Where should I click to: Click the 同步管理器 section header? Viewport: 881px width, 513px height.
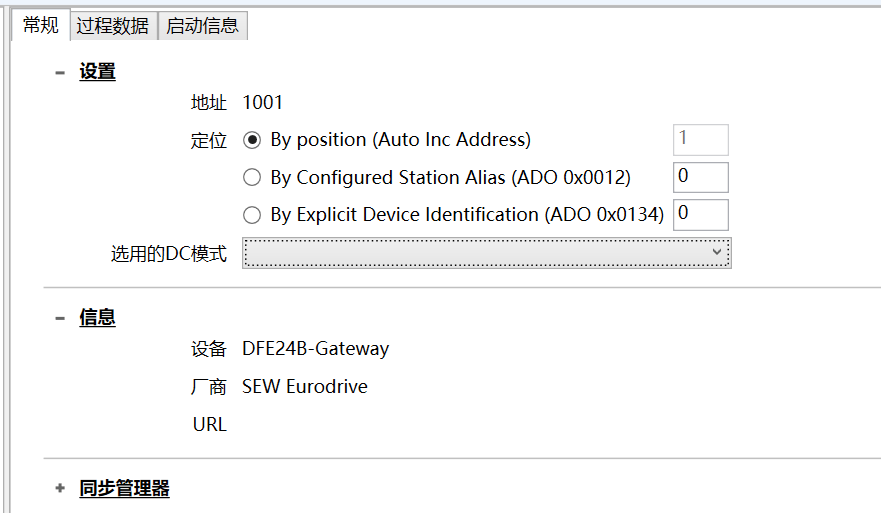tap(124, 488)
